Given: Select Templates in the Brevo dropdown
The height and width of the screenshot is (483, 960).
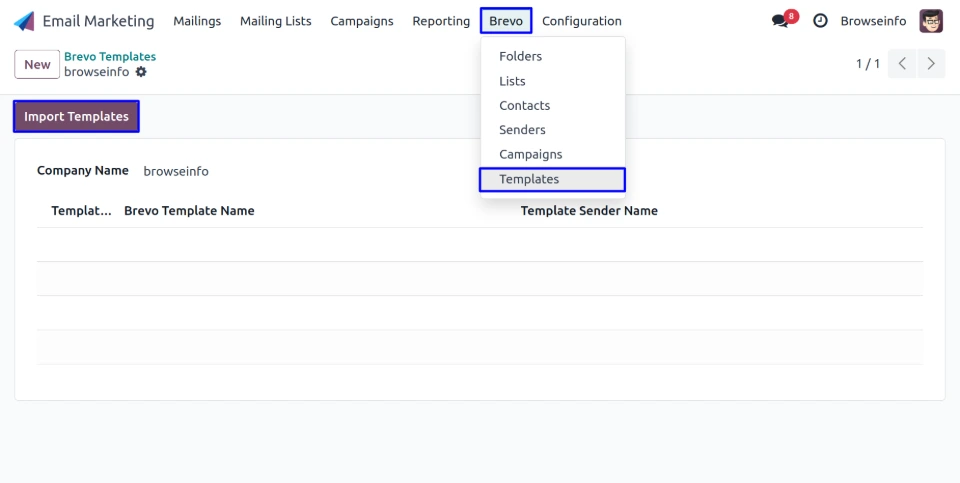Looking at the screenshot, I should coord(529,179).
